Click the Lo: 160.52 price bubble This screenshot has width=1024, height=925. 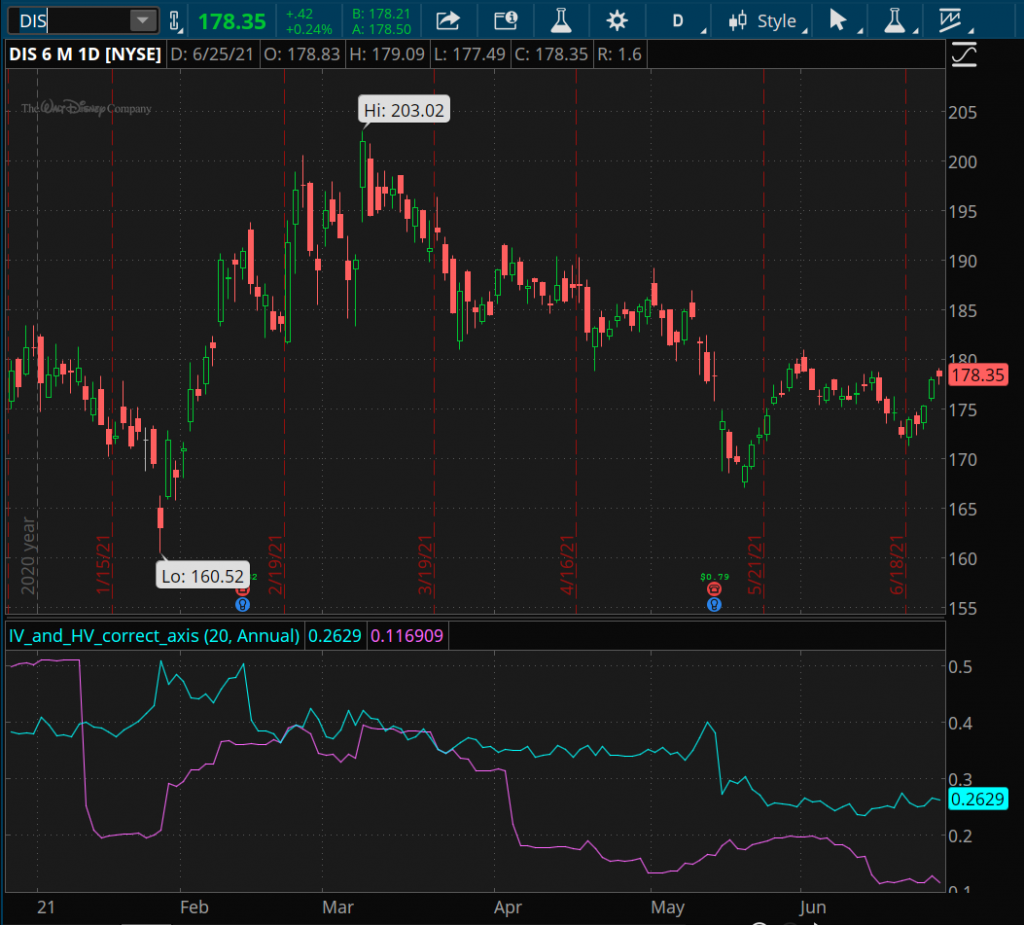202,576
